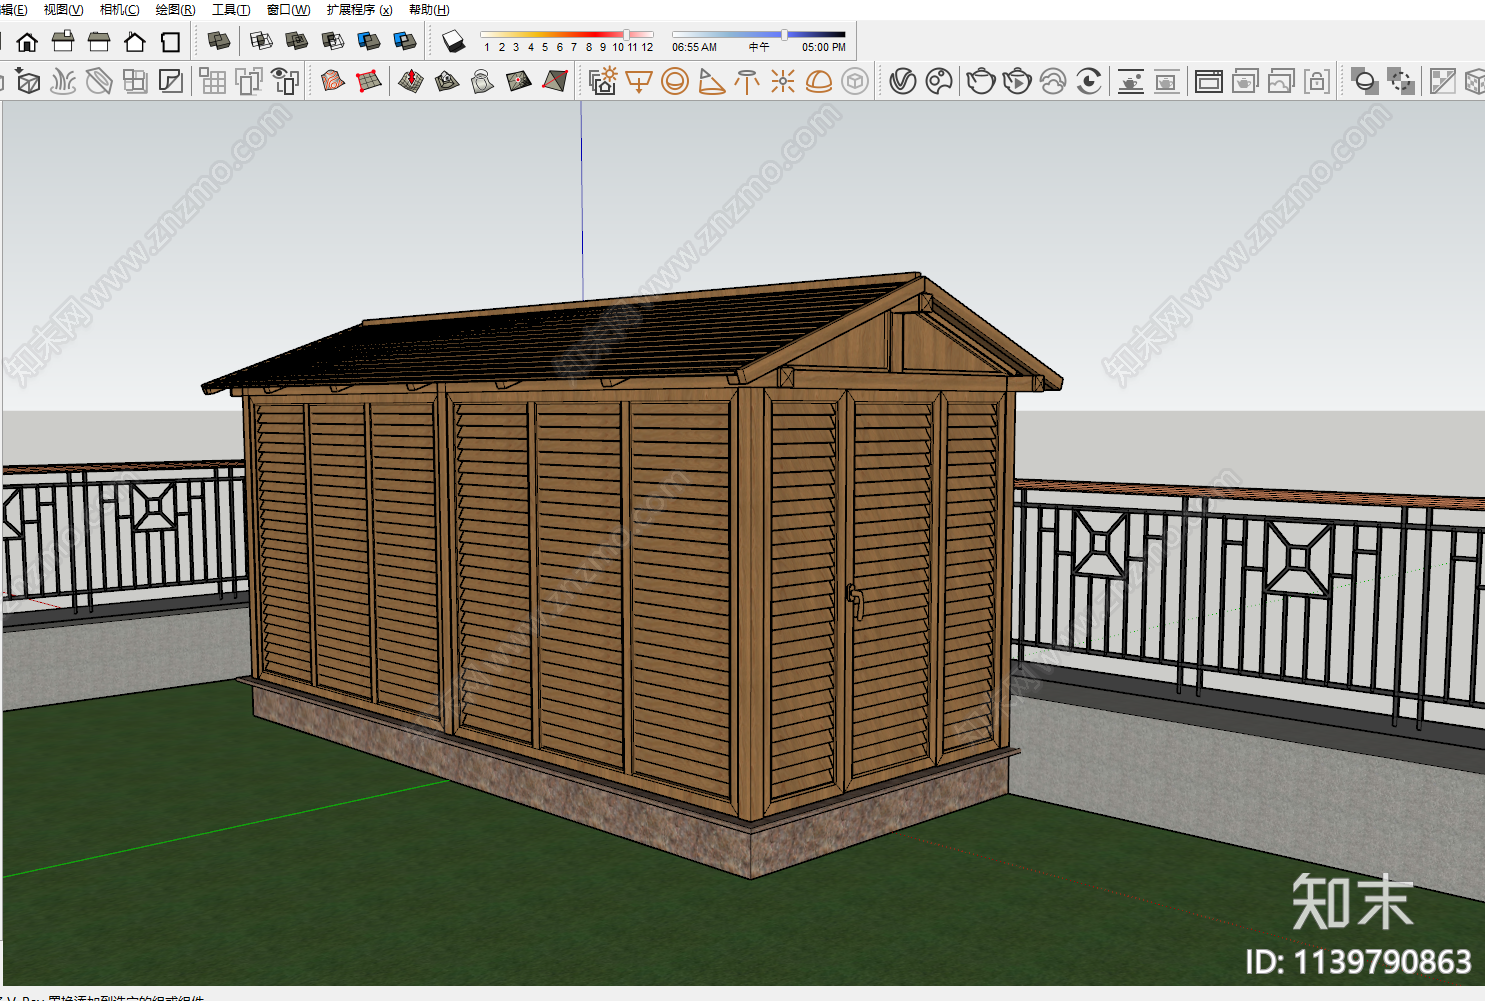The image size is (1485, 1001).
Task: Create a V-Ray IES Light
Action: click(747, 81)
